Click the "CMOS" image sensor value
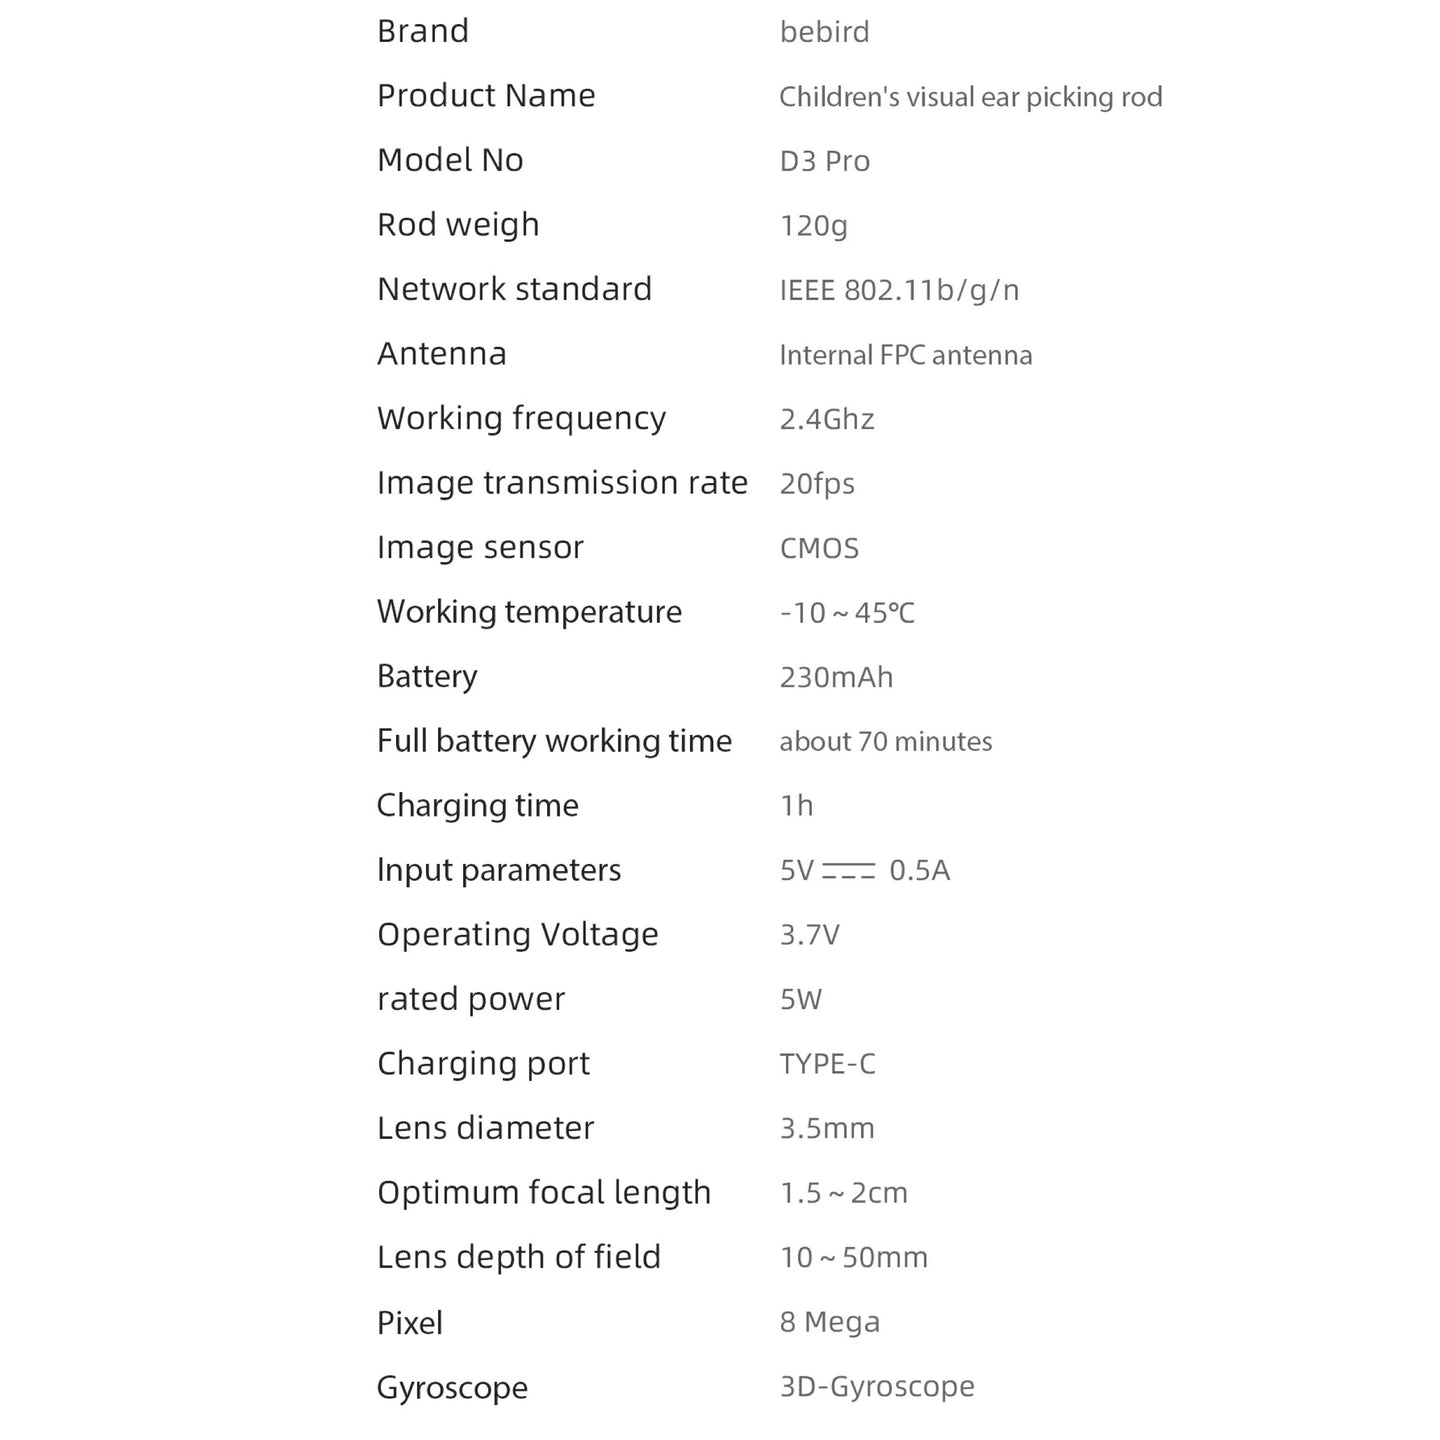This screenshot has height=1440, width=1440. tap(819, 548)
